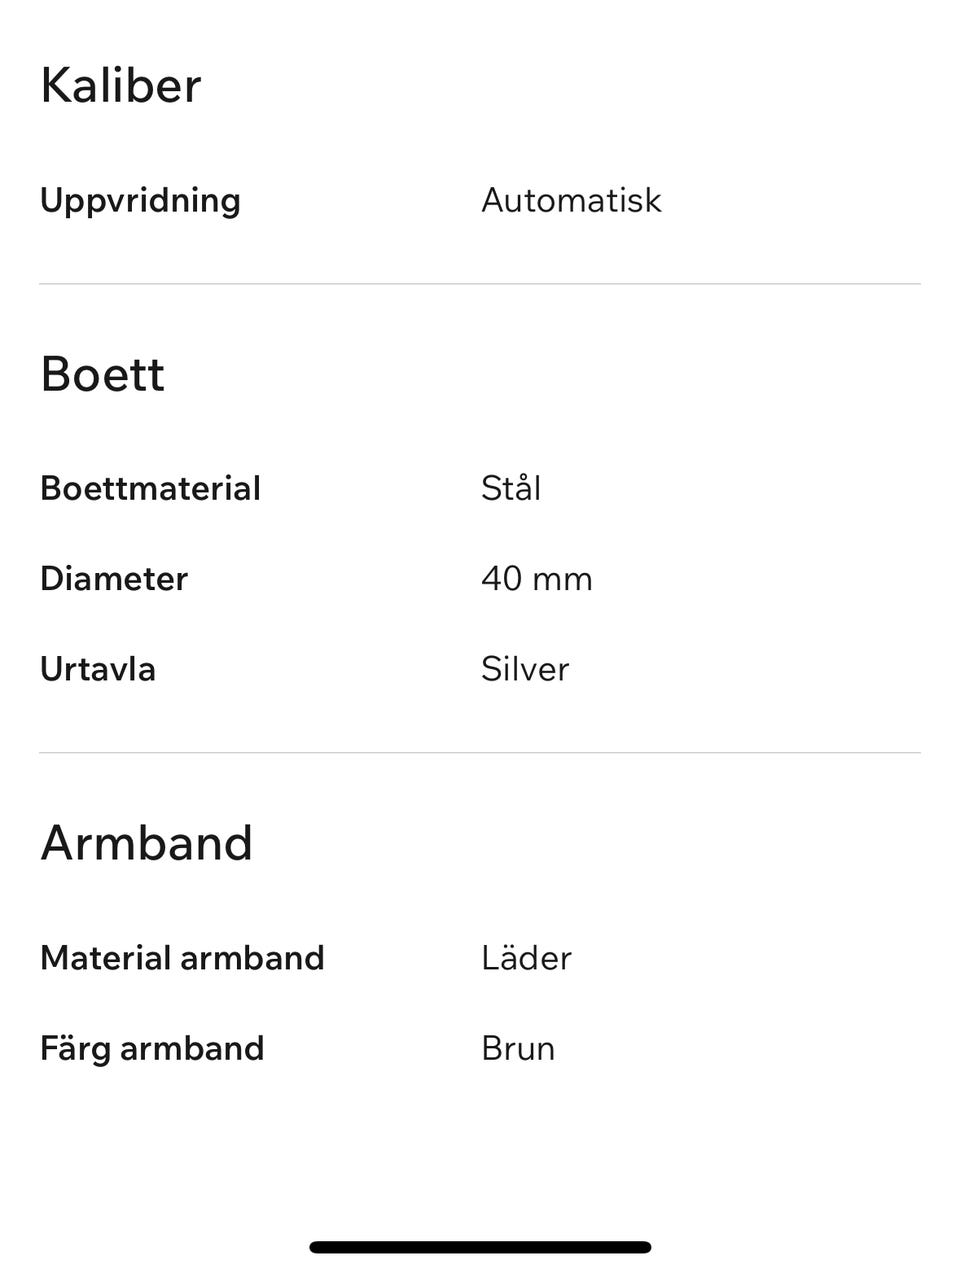Select the Stål material value
This screenshot has width=960, height=1273.
coord(511,488)
